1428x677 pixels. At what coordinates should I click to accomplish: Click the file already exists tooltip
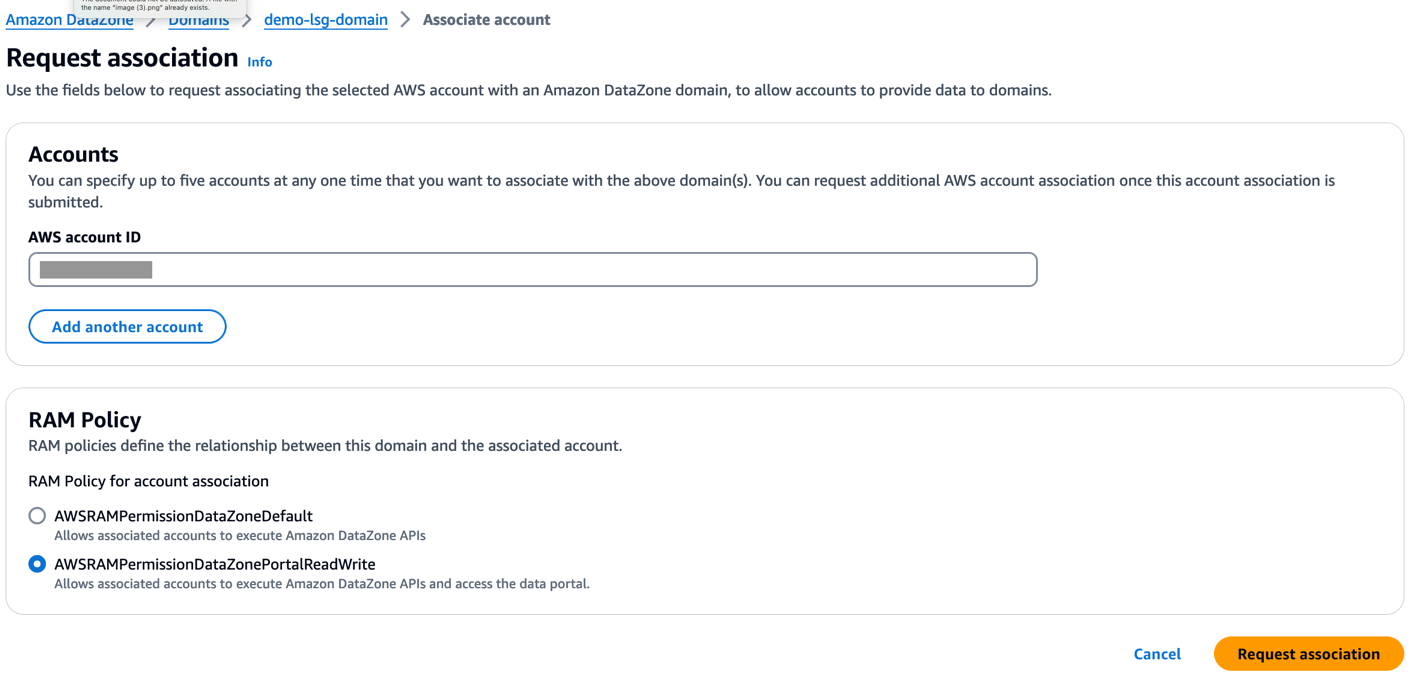point(159,7)
